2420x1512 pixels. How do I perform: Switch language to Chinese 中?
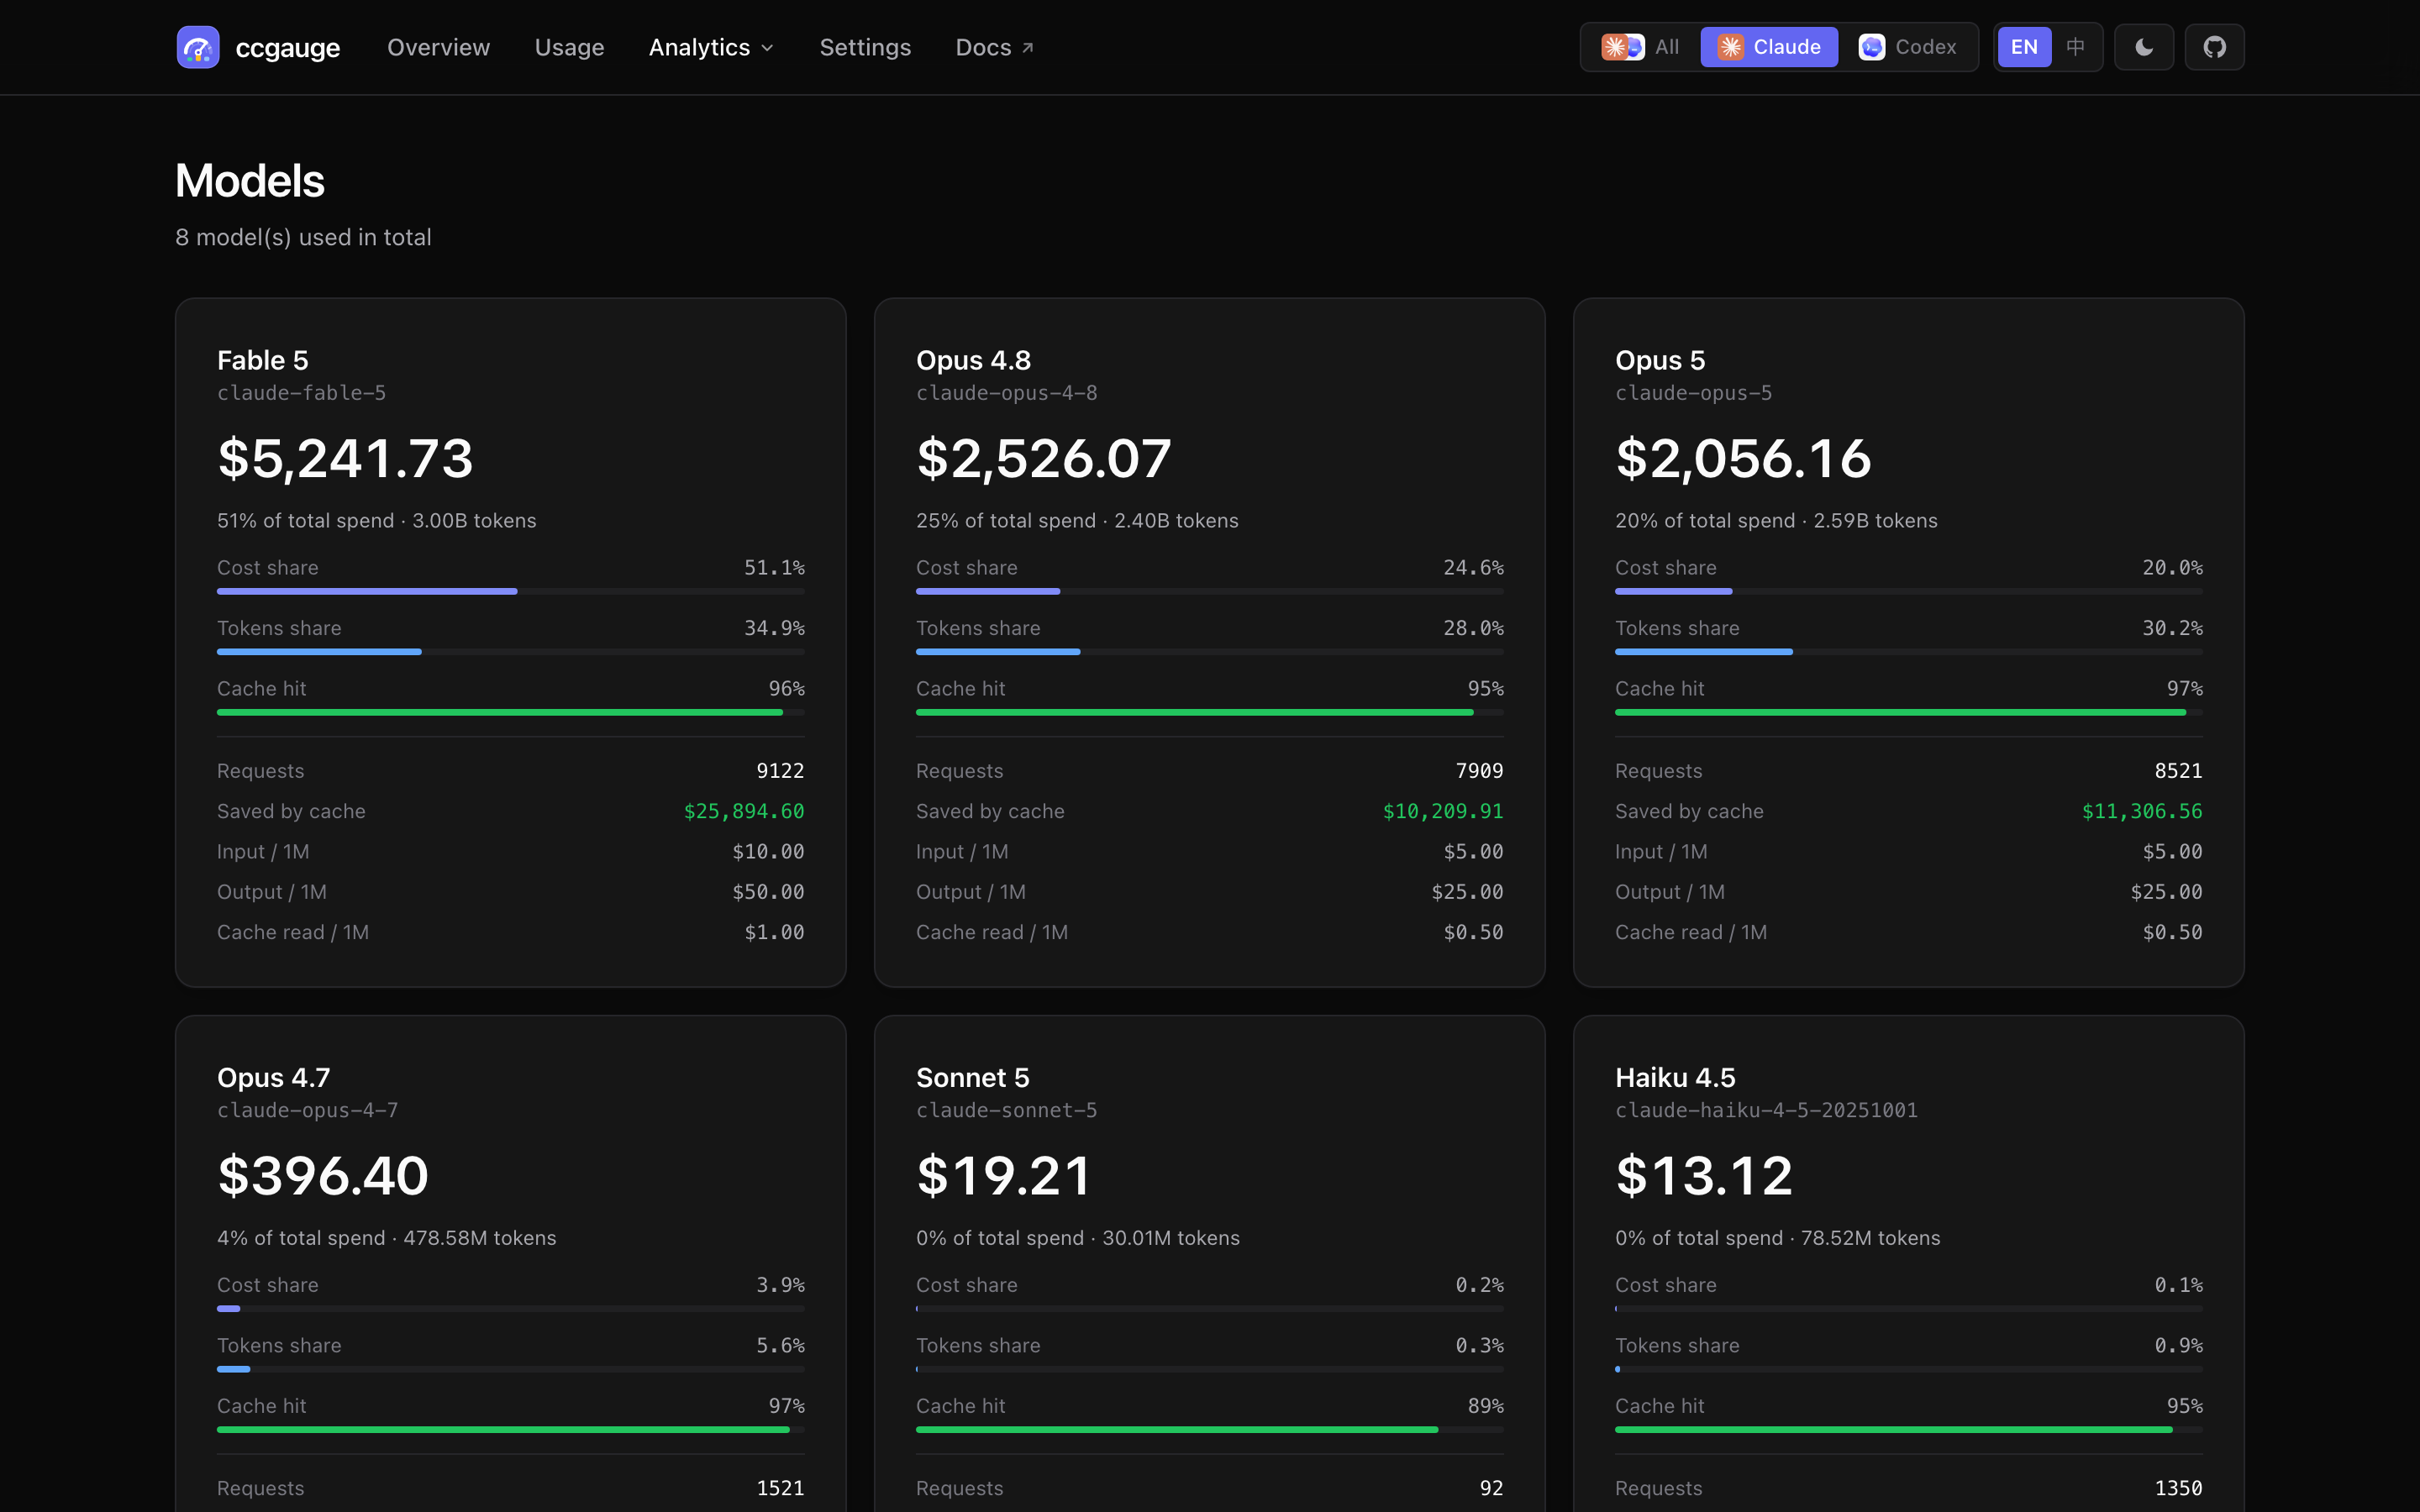tap(2076, 47)
